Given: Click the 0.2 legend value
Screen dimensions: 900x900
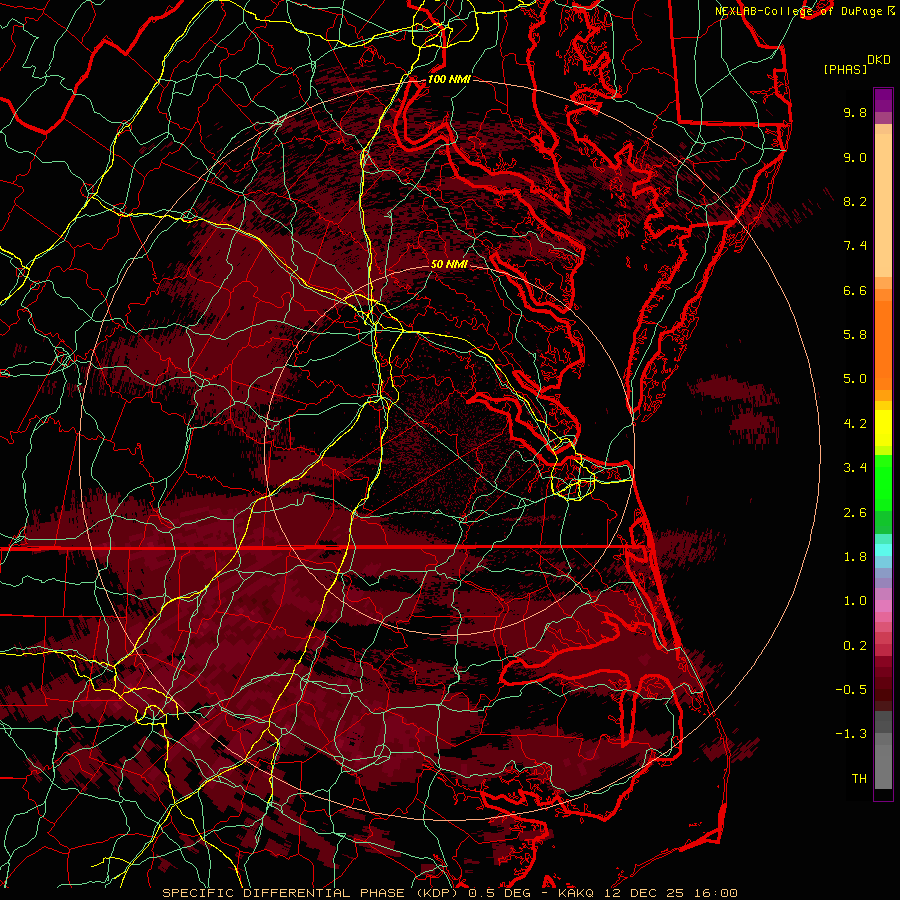Looking at the screenshot, I should tap(855, 646).
